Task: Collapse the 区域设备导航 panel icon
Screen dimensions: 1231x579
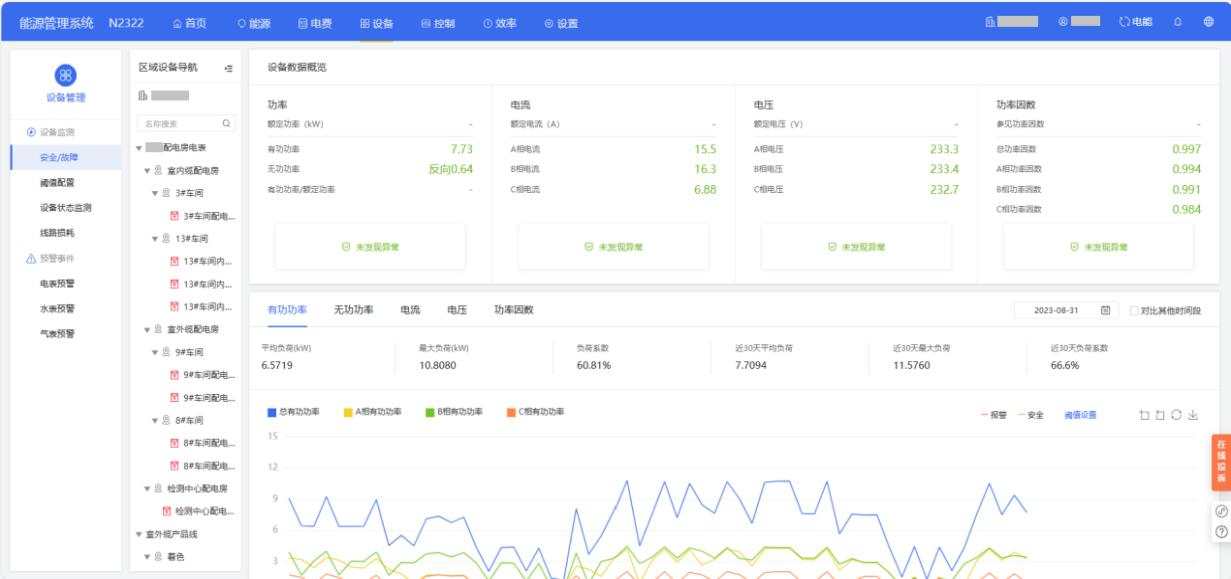Action: coord(227,67)
